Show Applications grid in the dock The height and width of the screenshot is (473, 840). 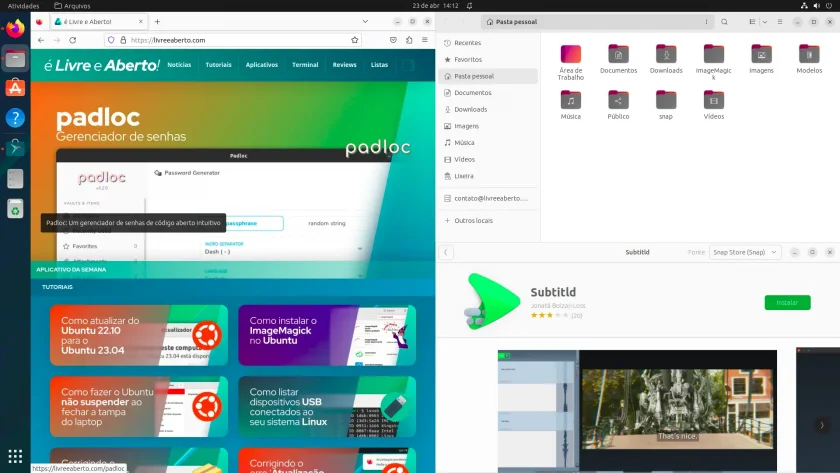point(15,456)
